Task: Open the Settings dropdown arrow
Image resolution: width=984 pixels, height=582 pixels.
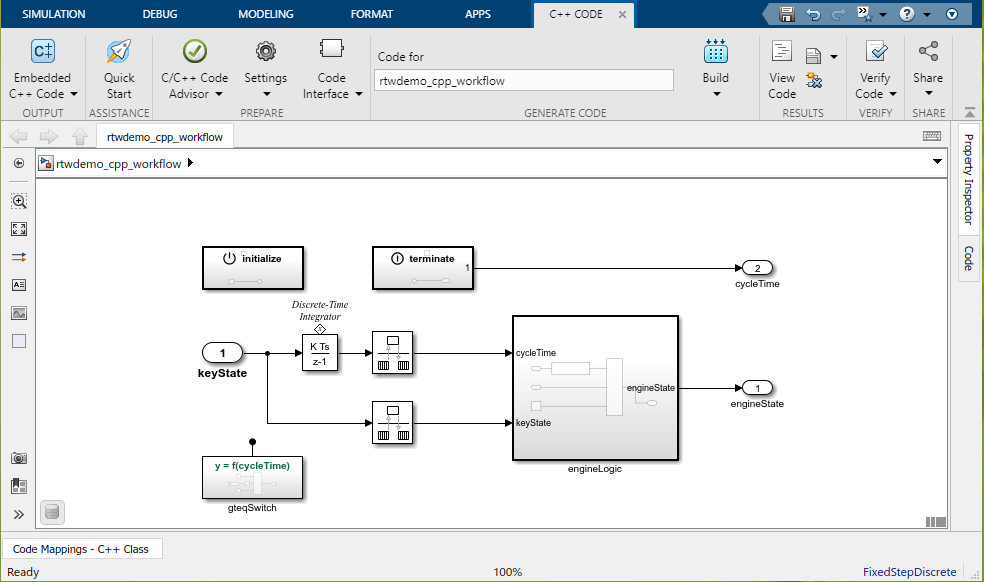Action: pos(267,94)
